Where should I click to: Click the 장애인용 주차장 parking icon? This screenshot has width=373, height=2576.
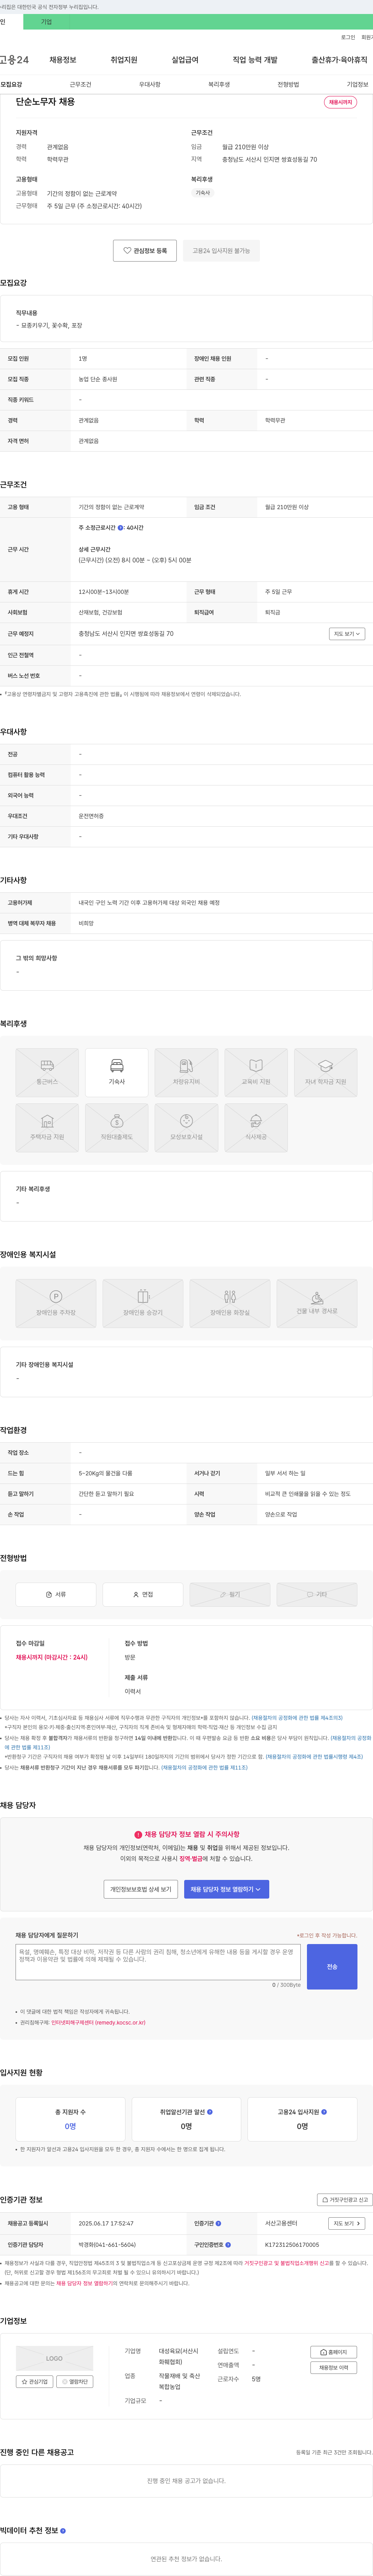56,1303
